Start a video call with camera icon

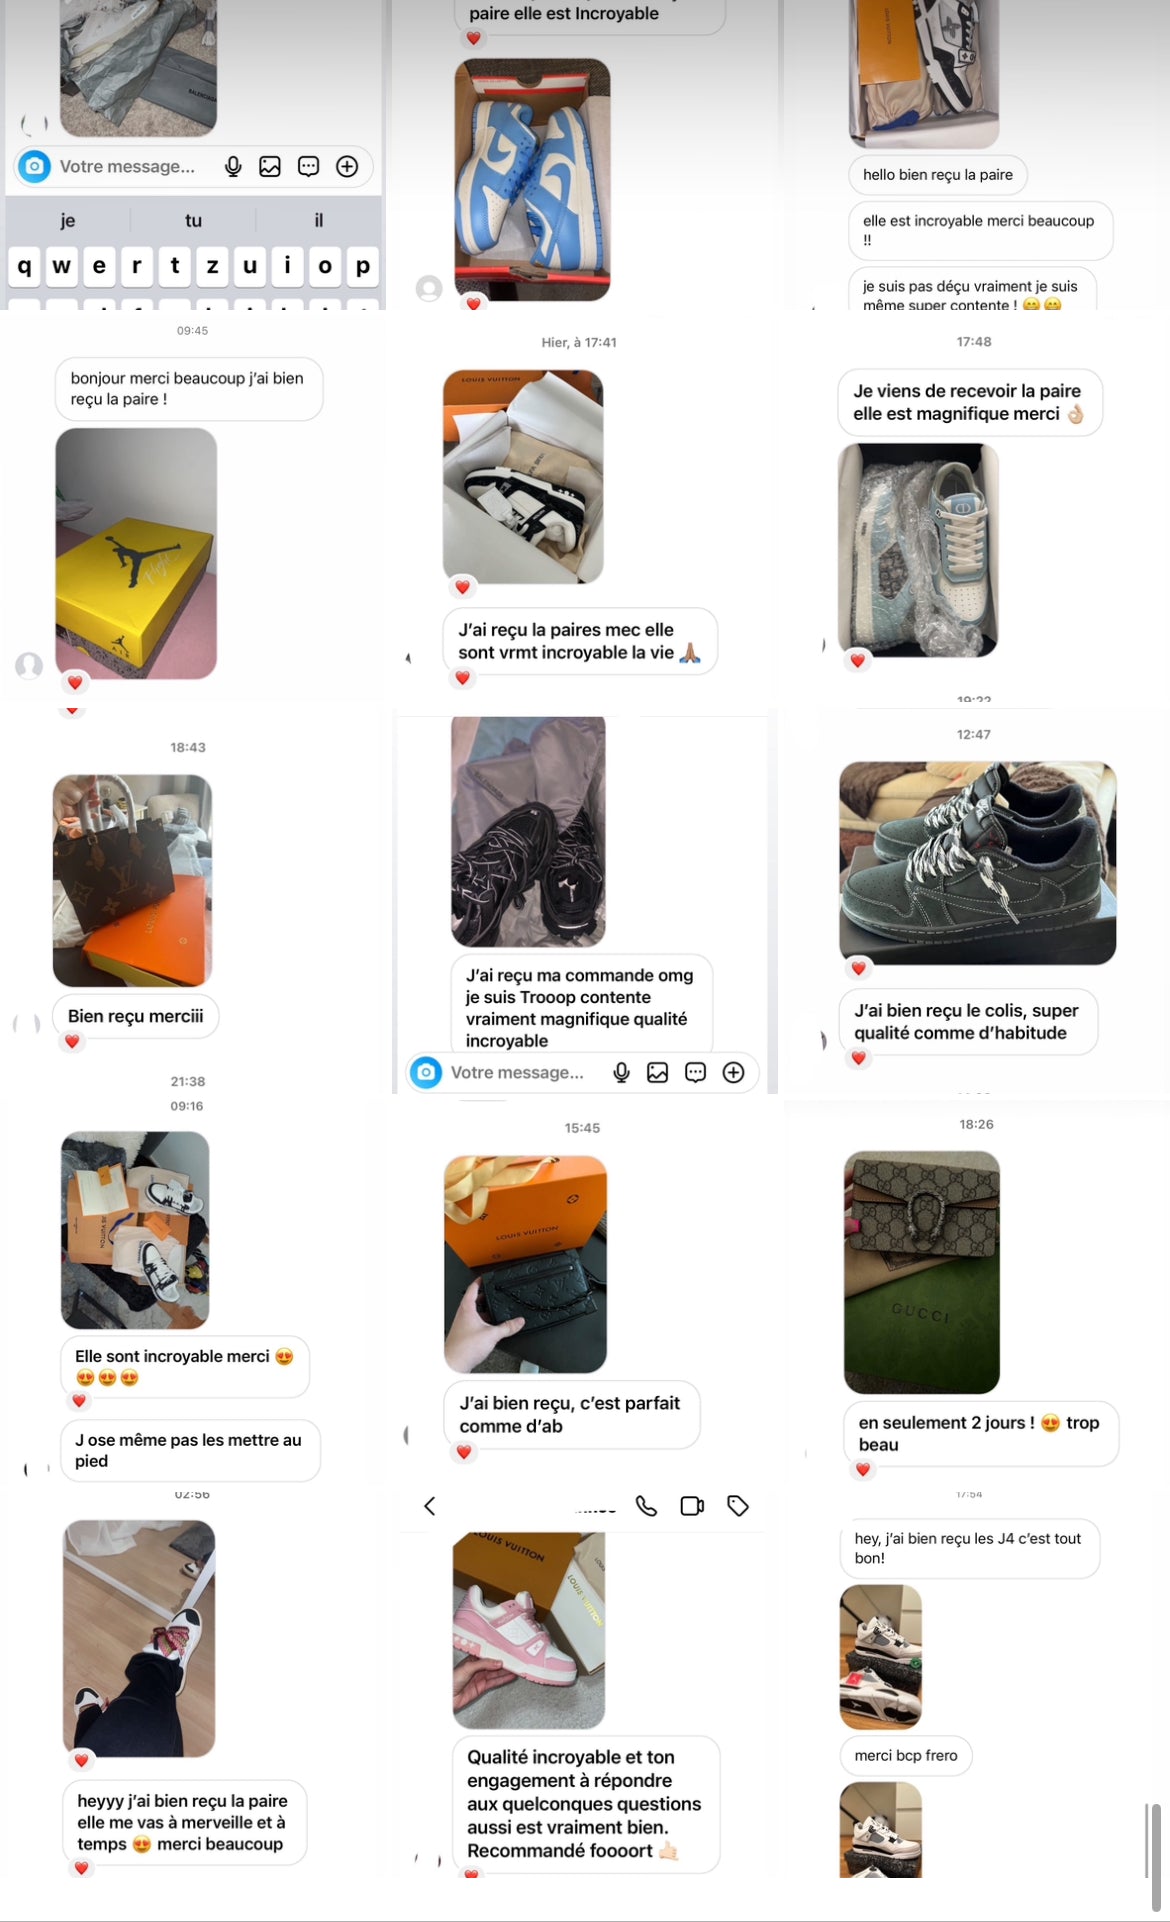coord(692,1506)
